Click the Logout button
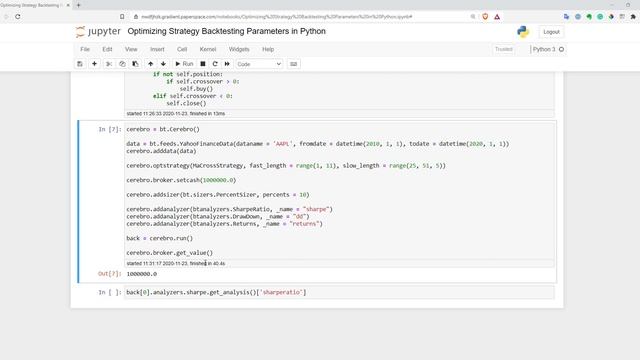The height and width of the screenshot is (360, 640). [551, 32]
